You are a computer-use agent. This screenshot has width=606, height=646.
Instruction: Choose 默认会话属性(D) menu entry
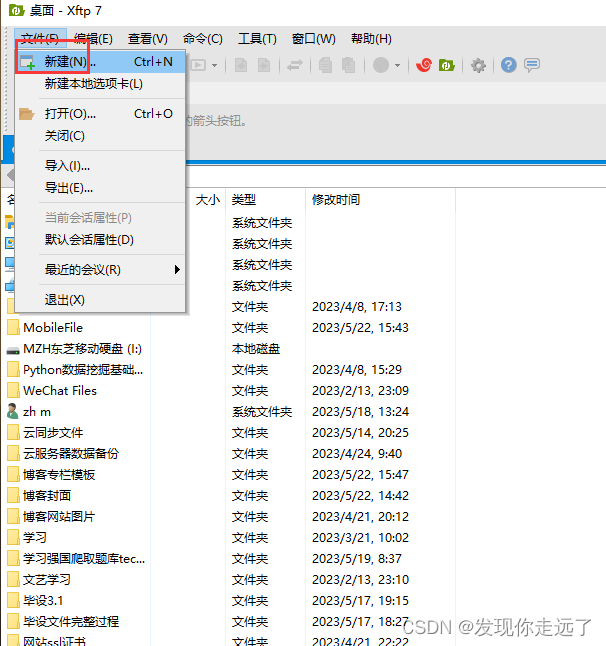[100, 239]
